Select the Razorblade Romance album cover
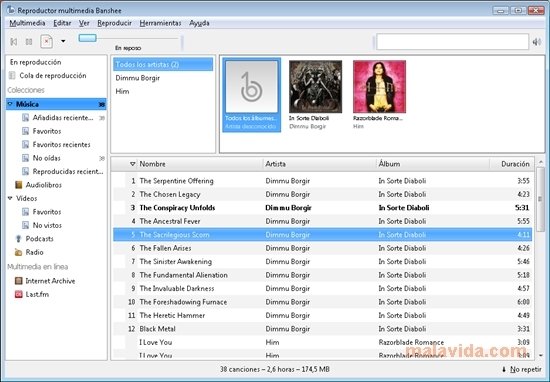The height and width of the screenshot is (382, 550). pos(380,87)
